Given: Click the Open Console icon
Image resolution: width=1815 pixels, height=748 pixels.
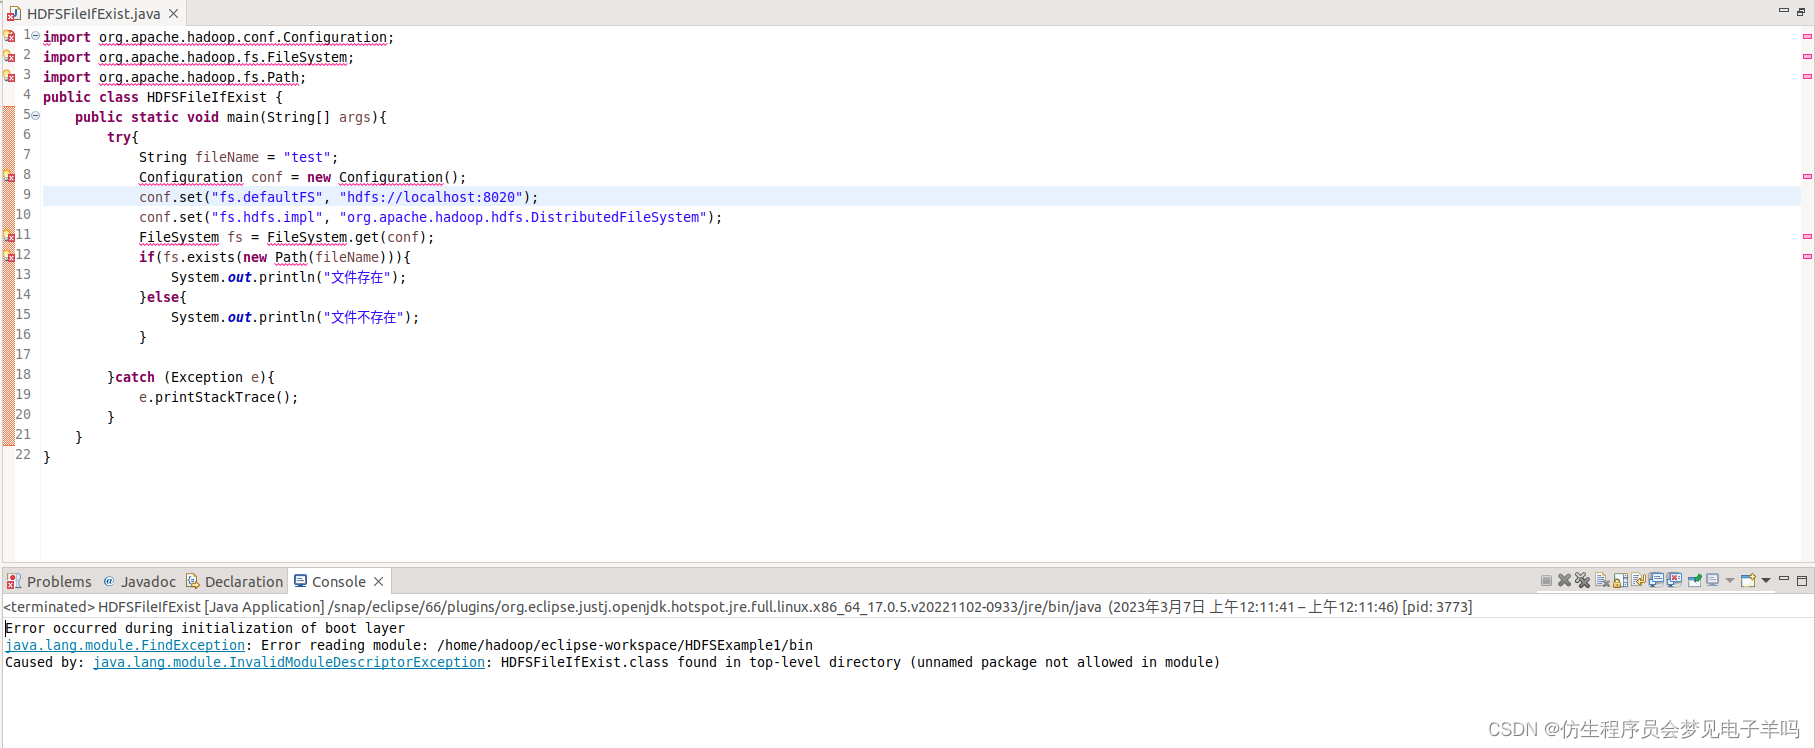Looking at the screenshot, I should [x=1748, y=581].
